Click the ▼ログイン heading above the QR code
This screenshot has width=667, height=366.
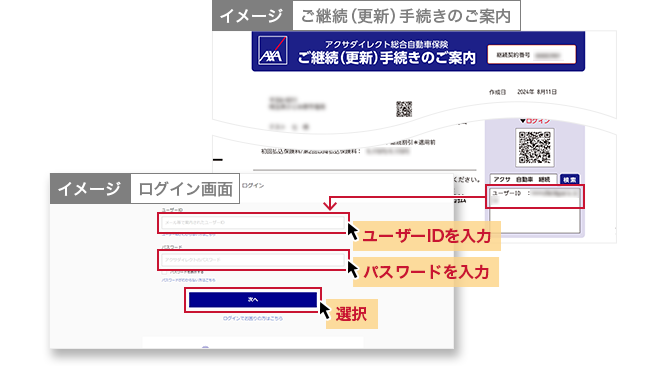tap(535, 121)
